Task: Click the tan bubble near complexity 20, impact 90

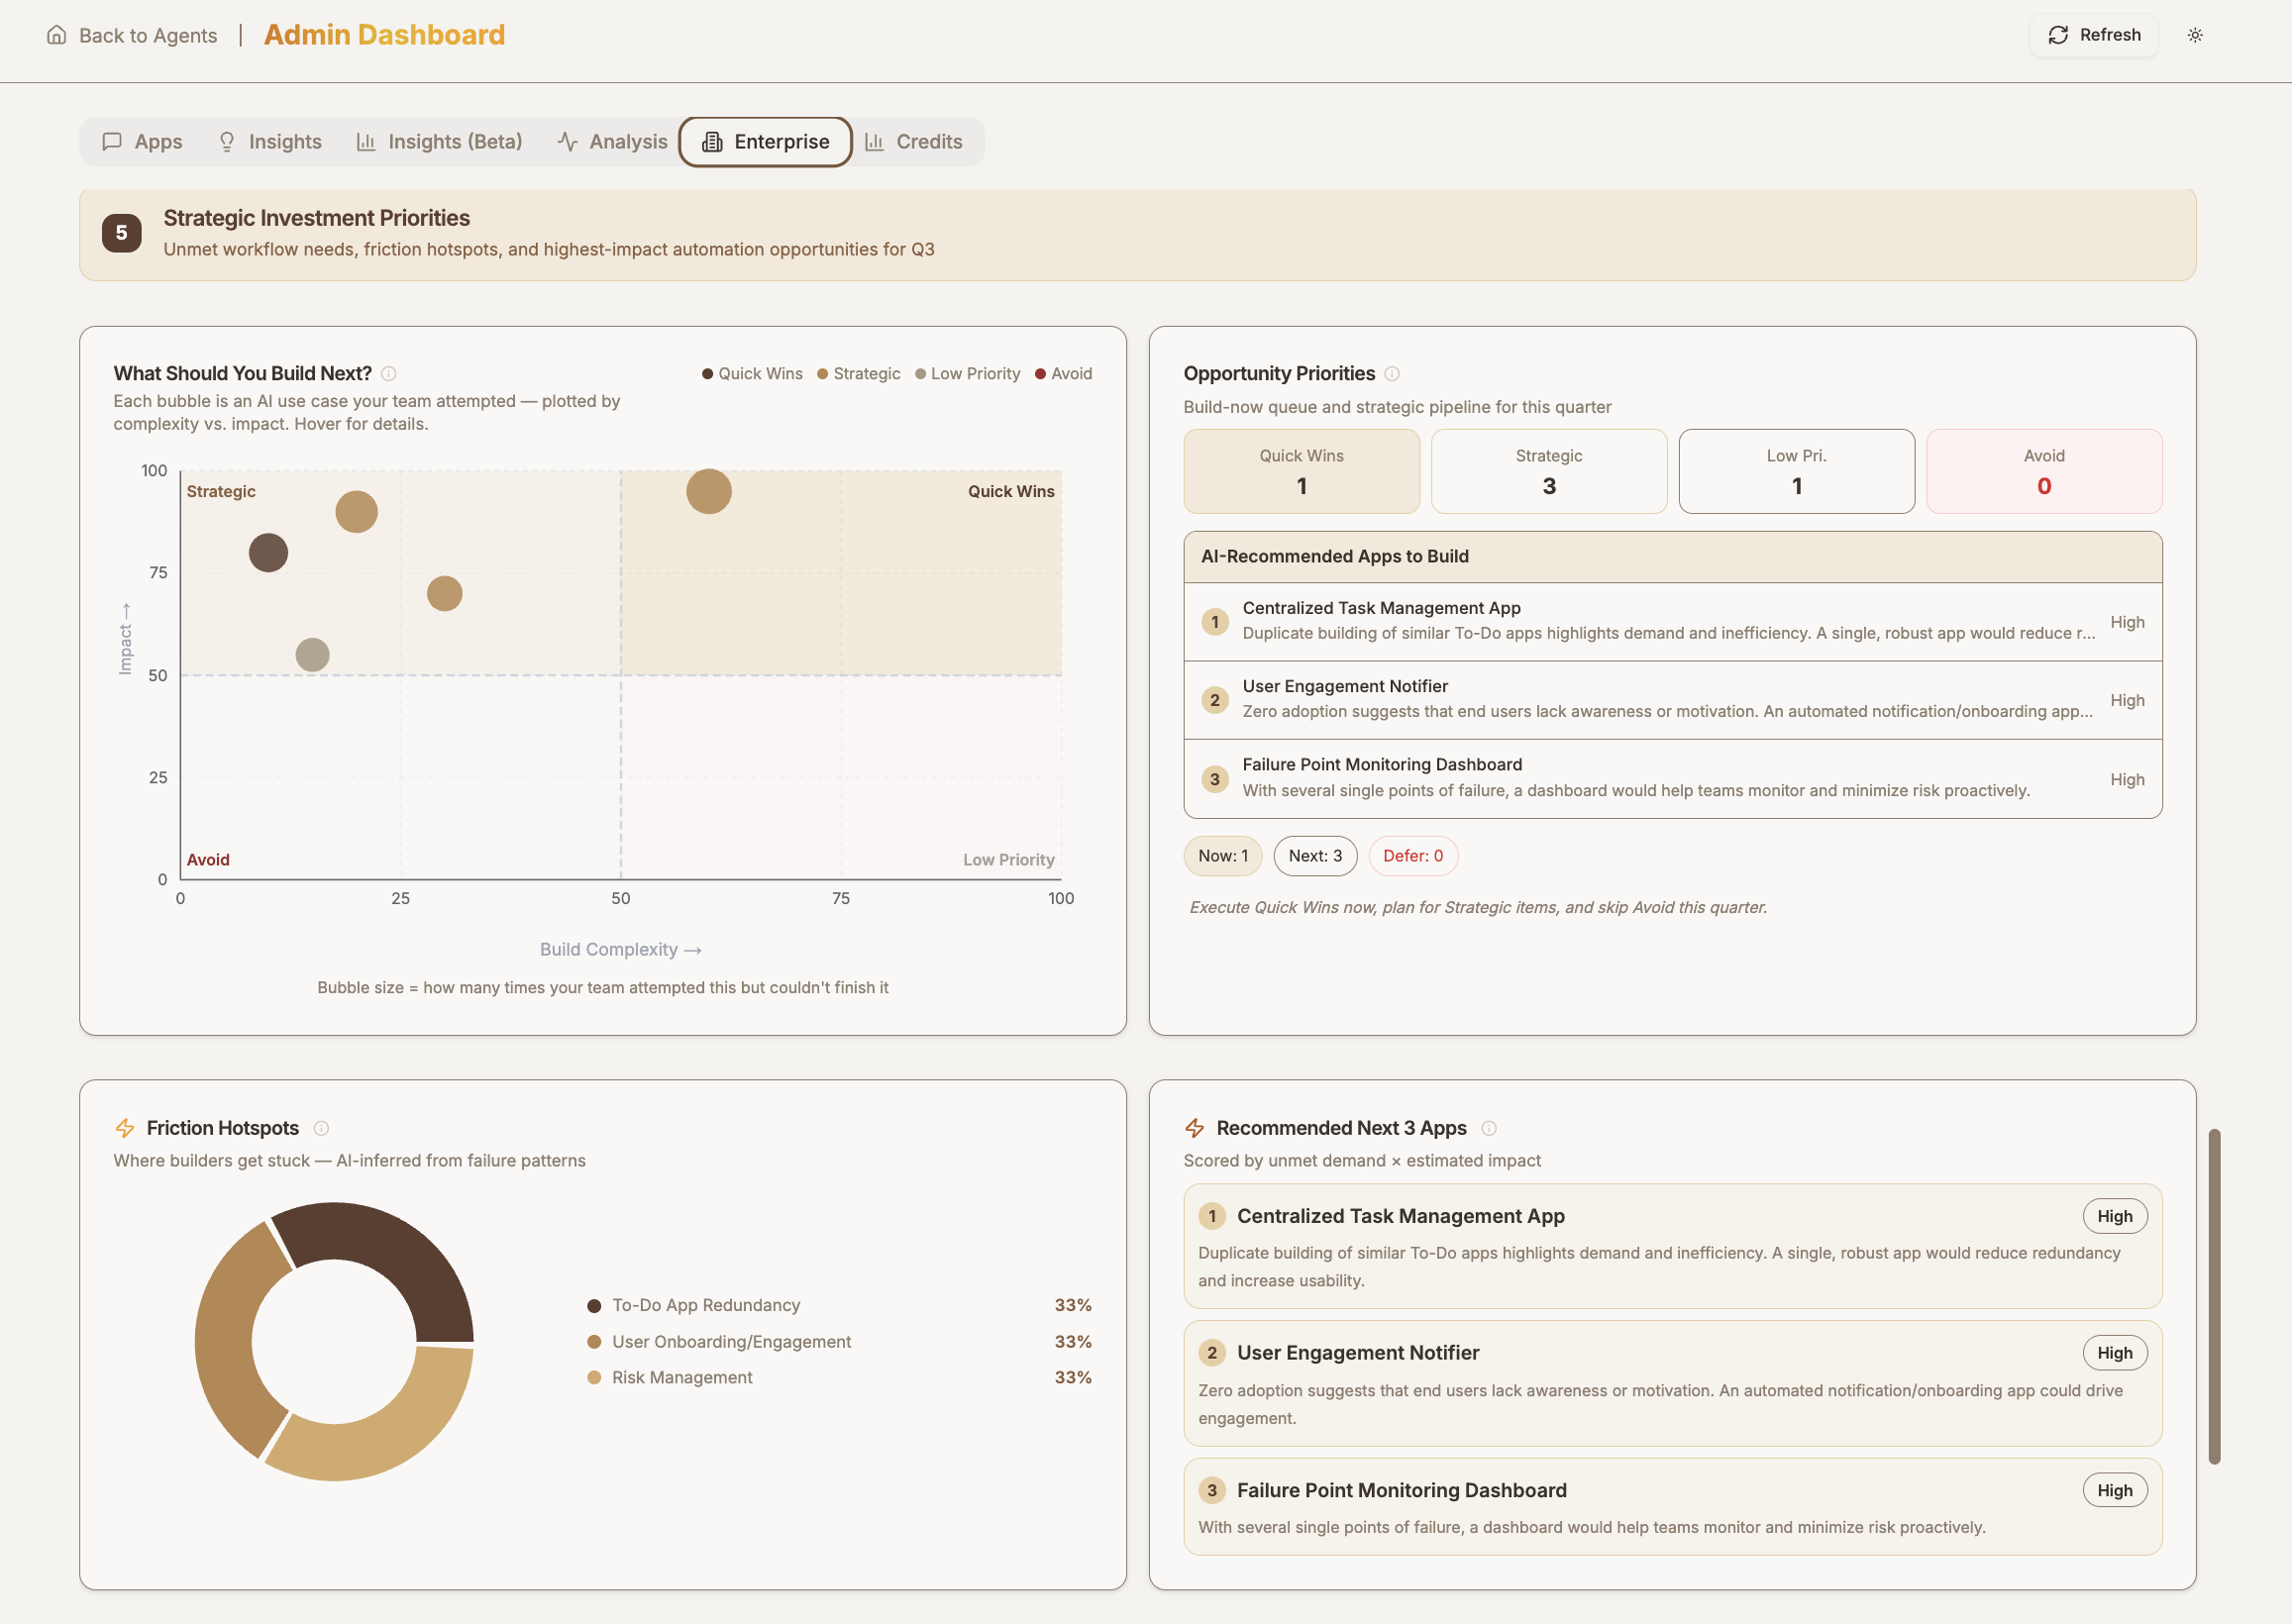Action: pos(357,512)
